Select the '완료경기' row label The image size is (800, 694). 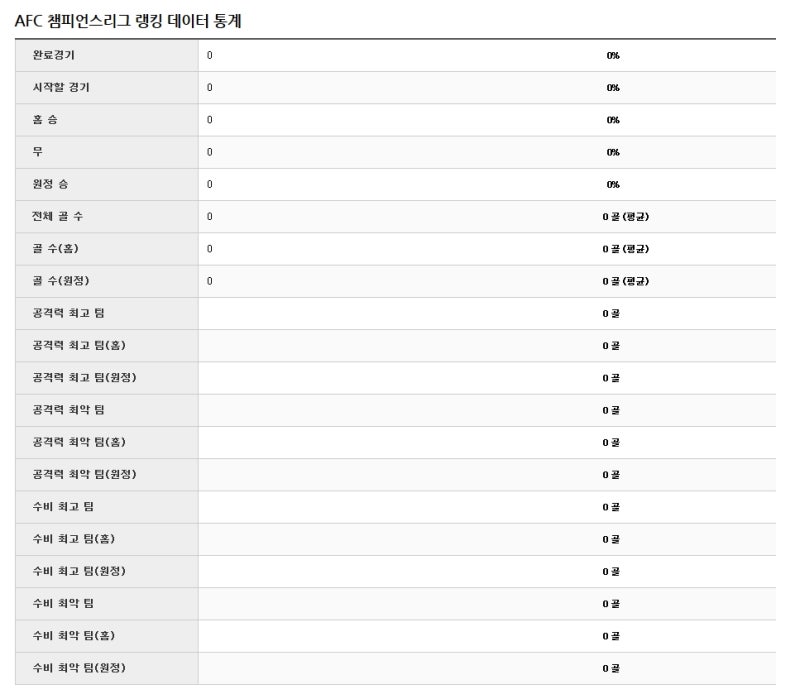(x=53, y=56)
